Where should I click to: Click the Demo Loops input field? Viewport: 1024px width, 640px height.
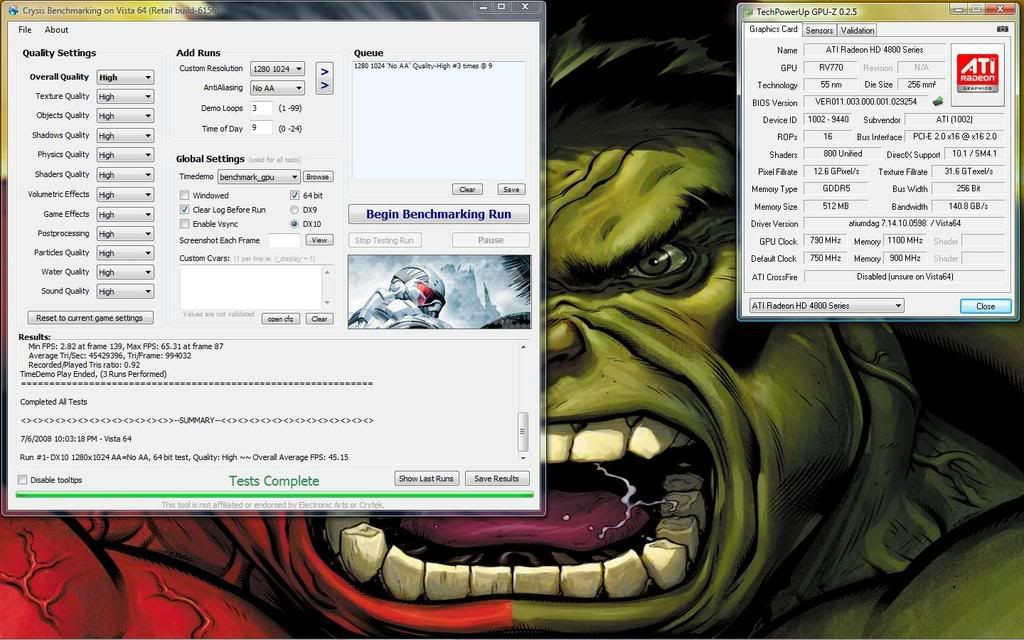261,108
